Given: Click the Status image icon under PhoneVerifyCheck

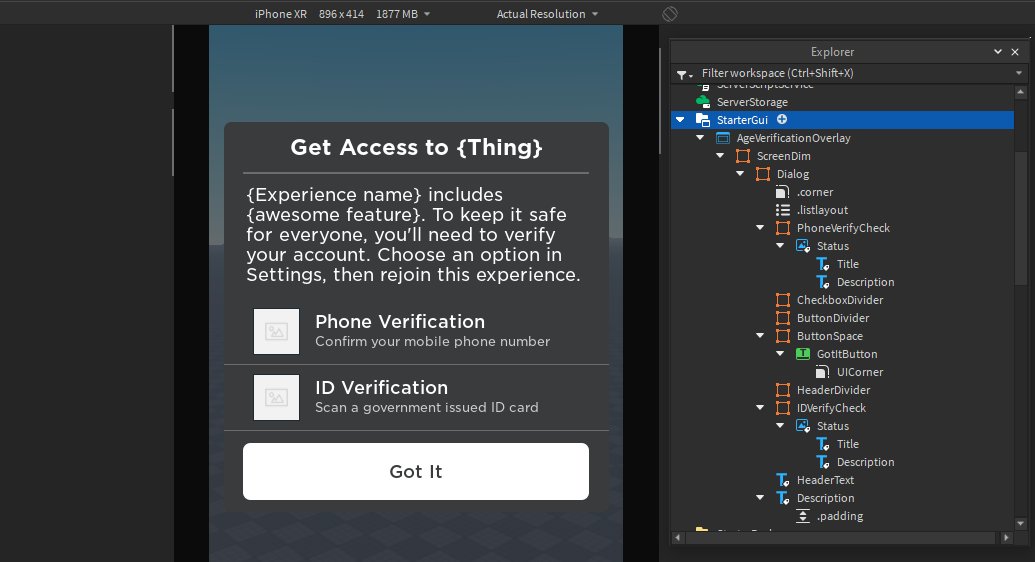Looking at the screenshot, I should tap(803, 246).
